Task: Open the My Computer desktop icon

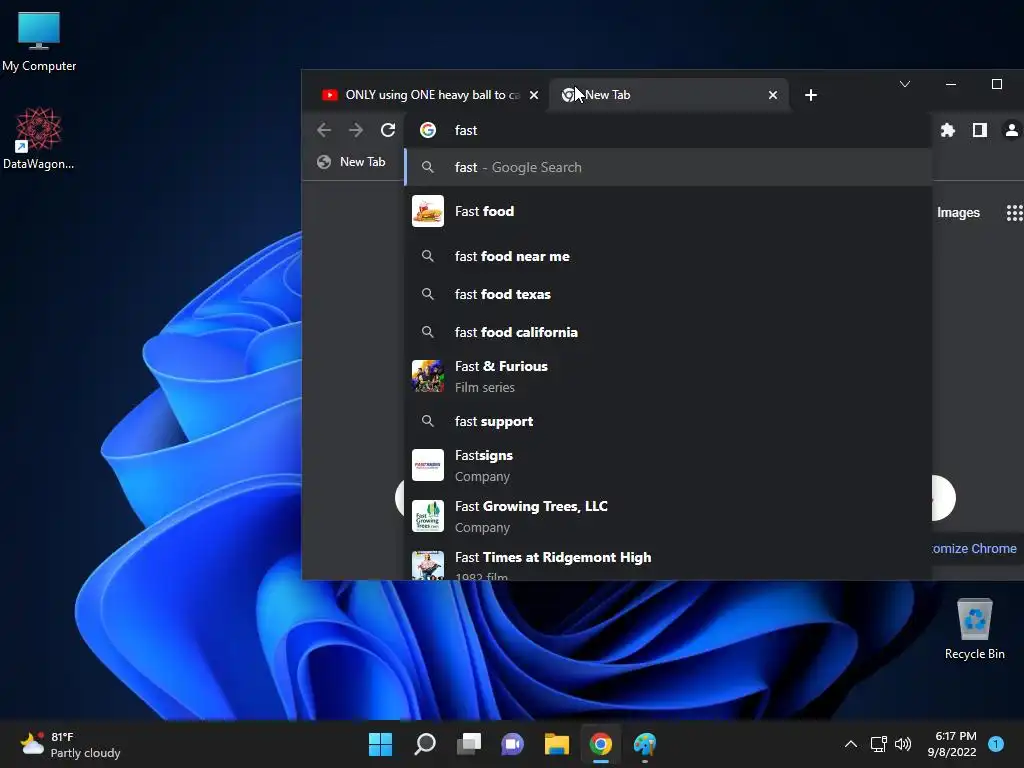Action: [39, 40]
